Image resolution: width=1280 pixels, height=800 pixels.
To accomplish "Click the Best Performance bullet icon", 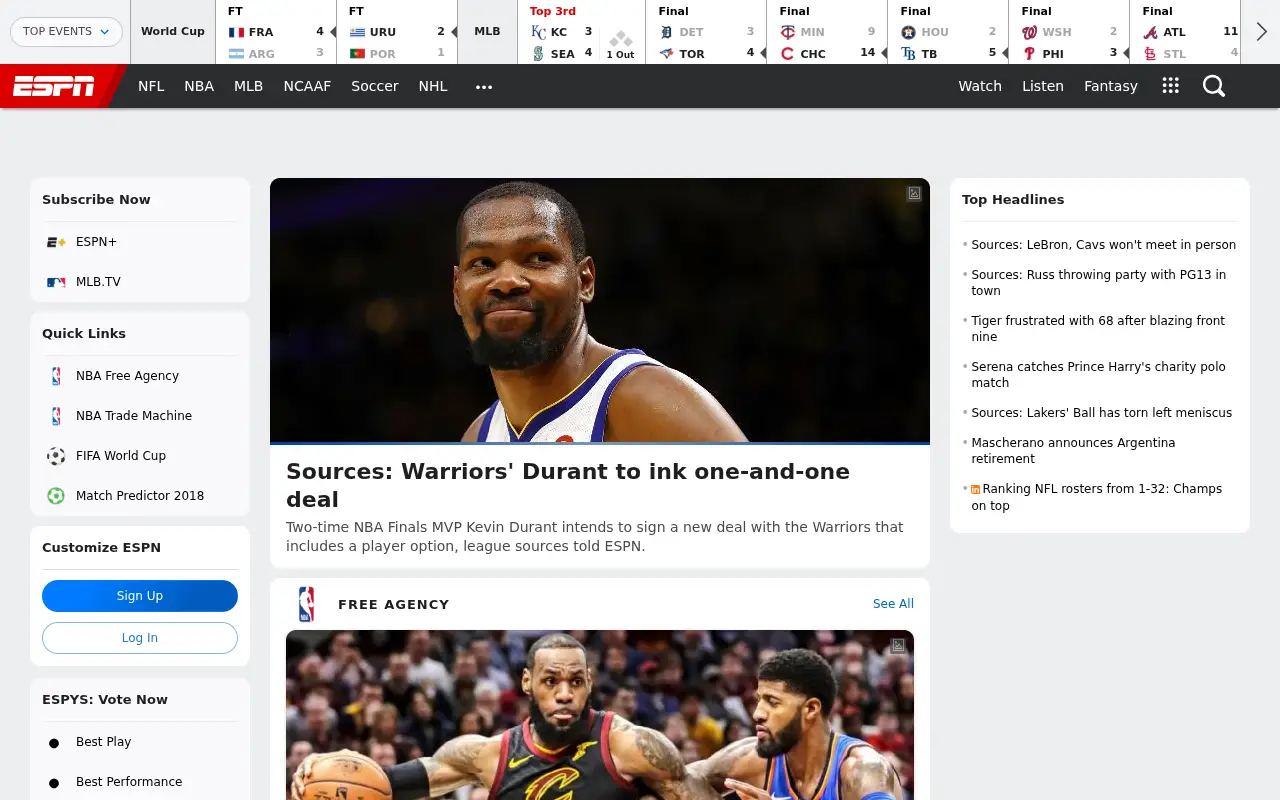I will coord(54,782).
